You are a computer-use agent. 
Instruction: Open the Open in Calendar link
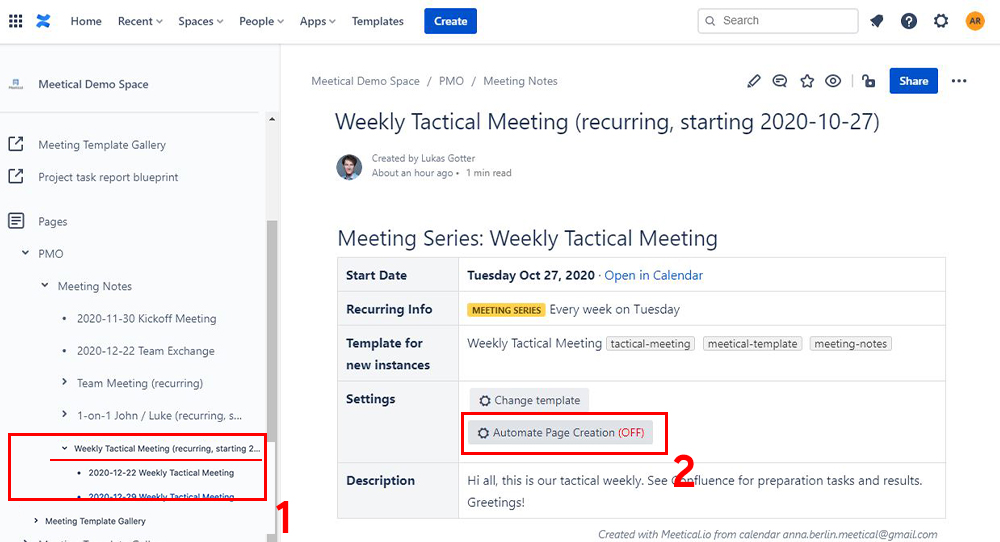(653, 275)
